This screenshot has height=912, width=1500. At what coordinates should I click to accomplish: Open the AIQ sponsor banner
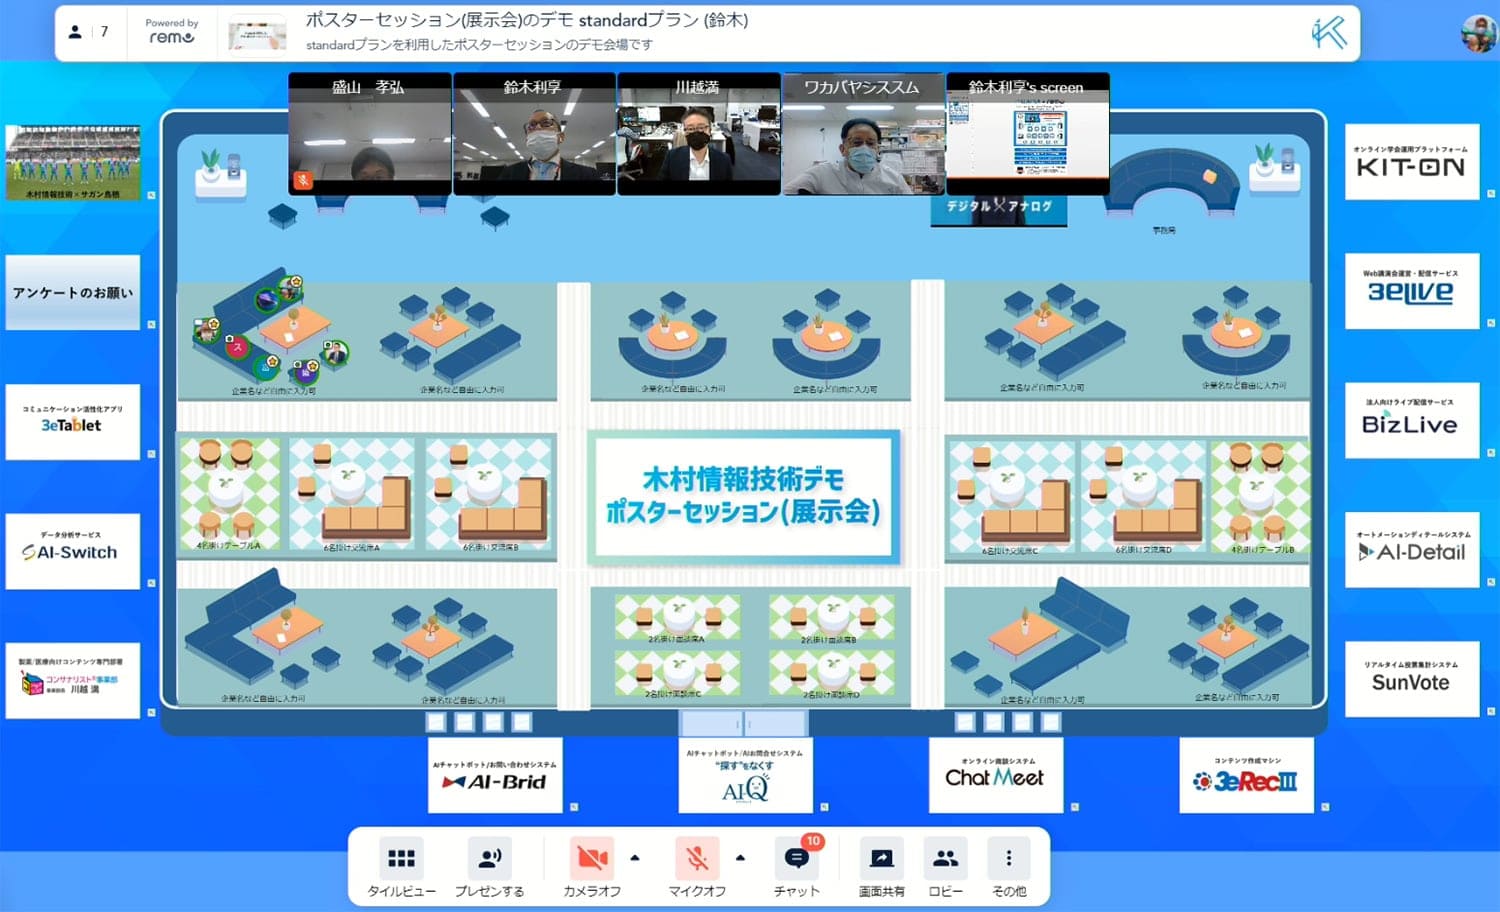coord(746,775)
